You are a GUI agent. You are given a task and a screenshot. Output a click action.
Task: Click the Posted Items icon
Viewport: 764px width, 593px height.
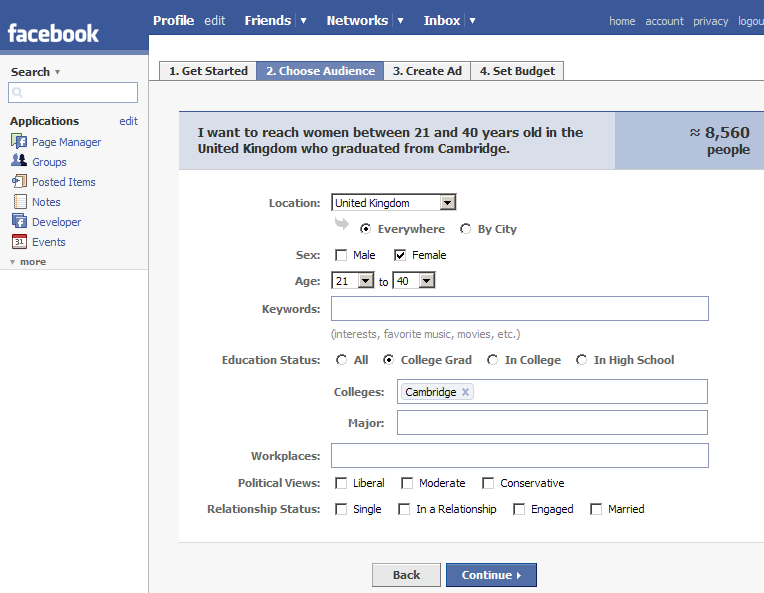tap(19, 181)
